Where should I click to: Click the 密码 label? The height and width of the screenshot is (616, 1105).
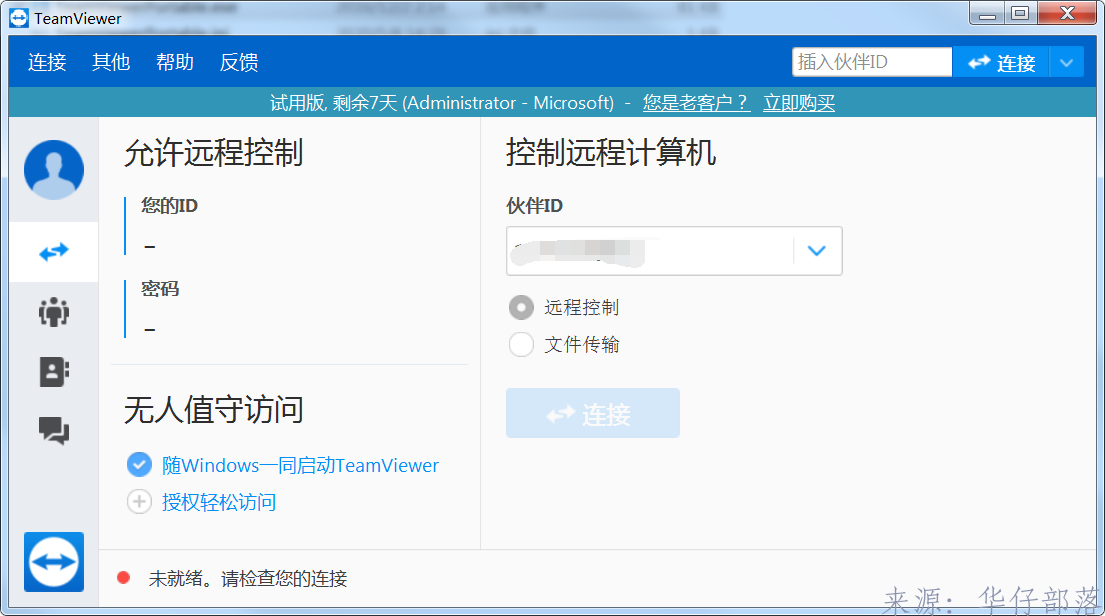[x=160, y=289]
